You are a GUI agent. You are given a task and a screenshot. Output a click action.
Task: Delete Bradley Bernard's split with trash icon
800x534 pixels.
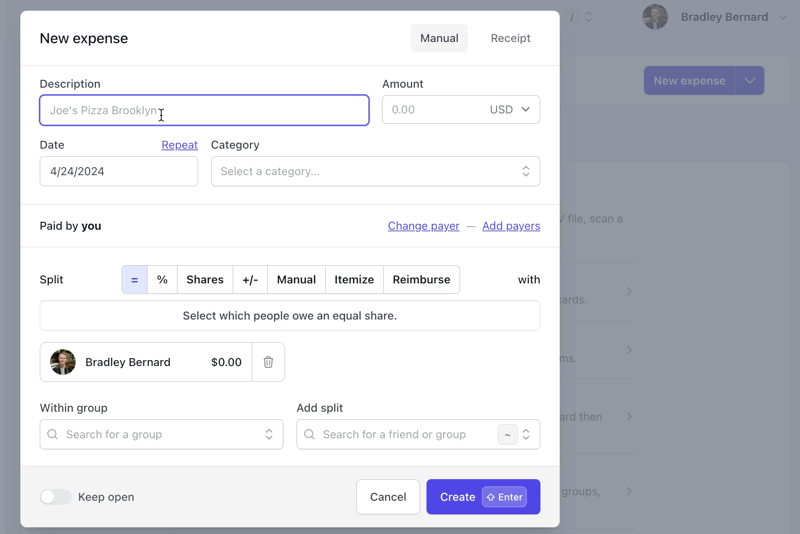click(x=268, y=362)
